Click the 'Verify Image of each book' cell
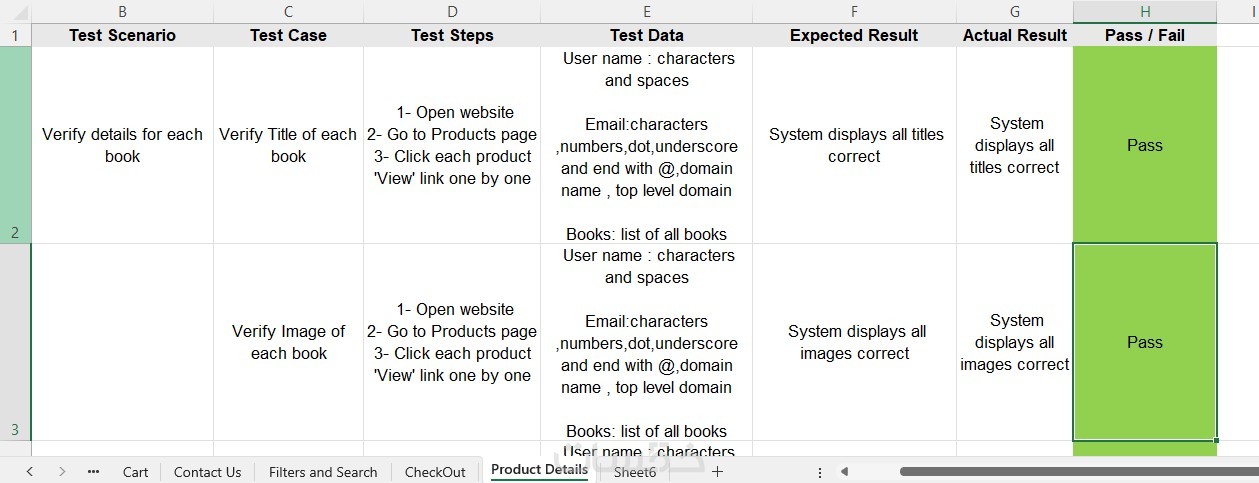 coord(288,342)
